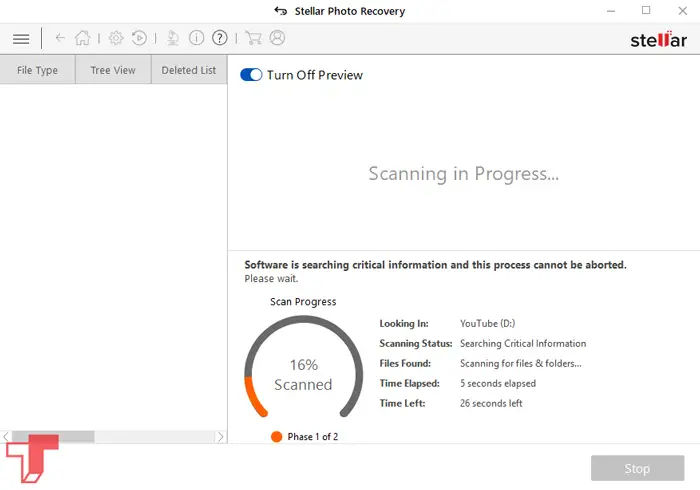Click the orange Phase 1 of 2 indicator
The width and height of the screenshot is (700, 490).
pos(276,436)
